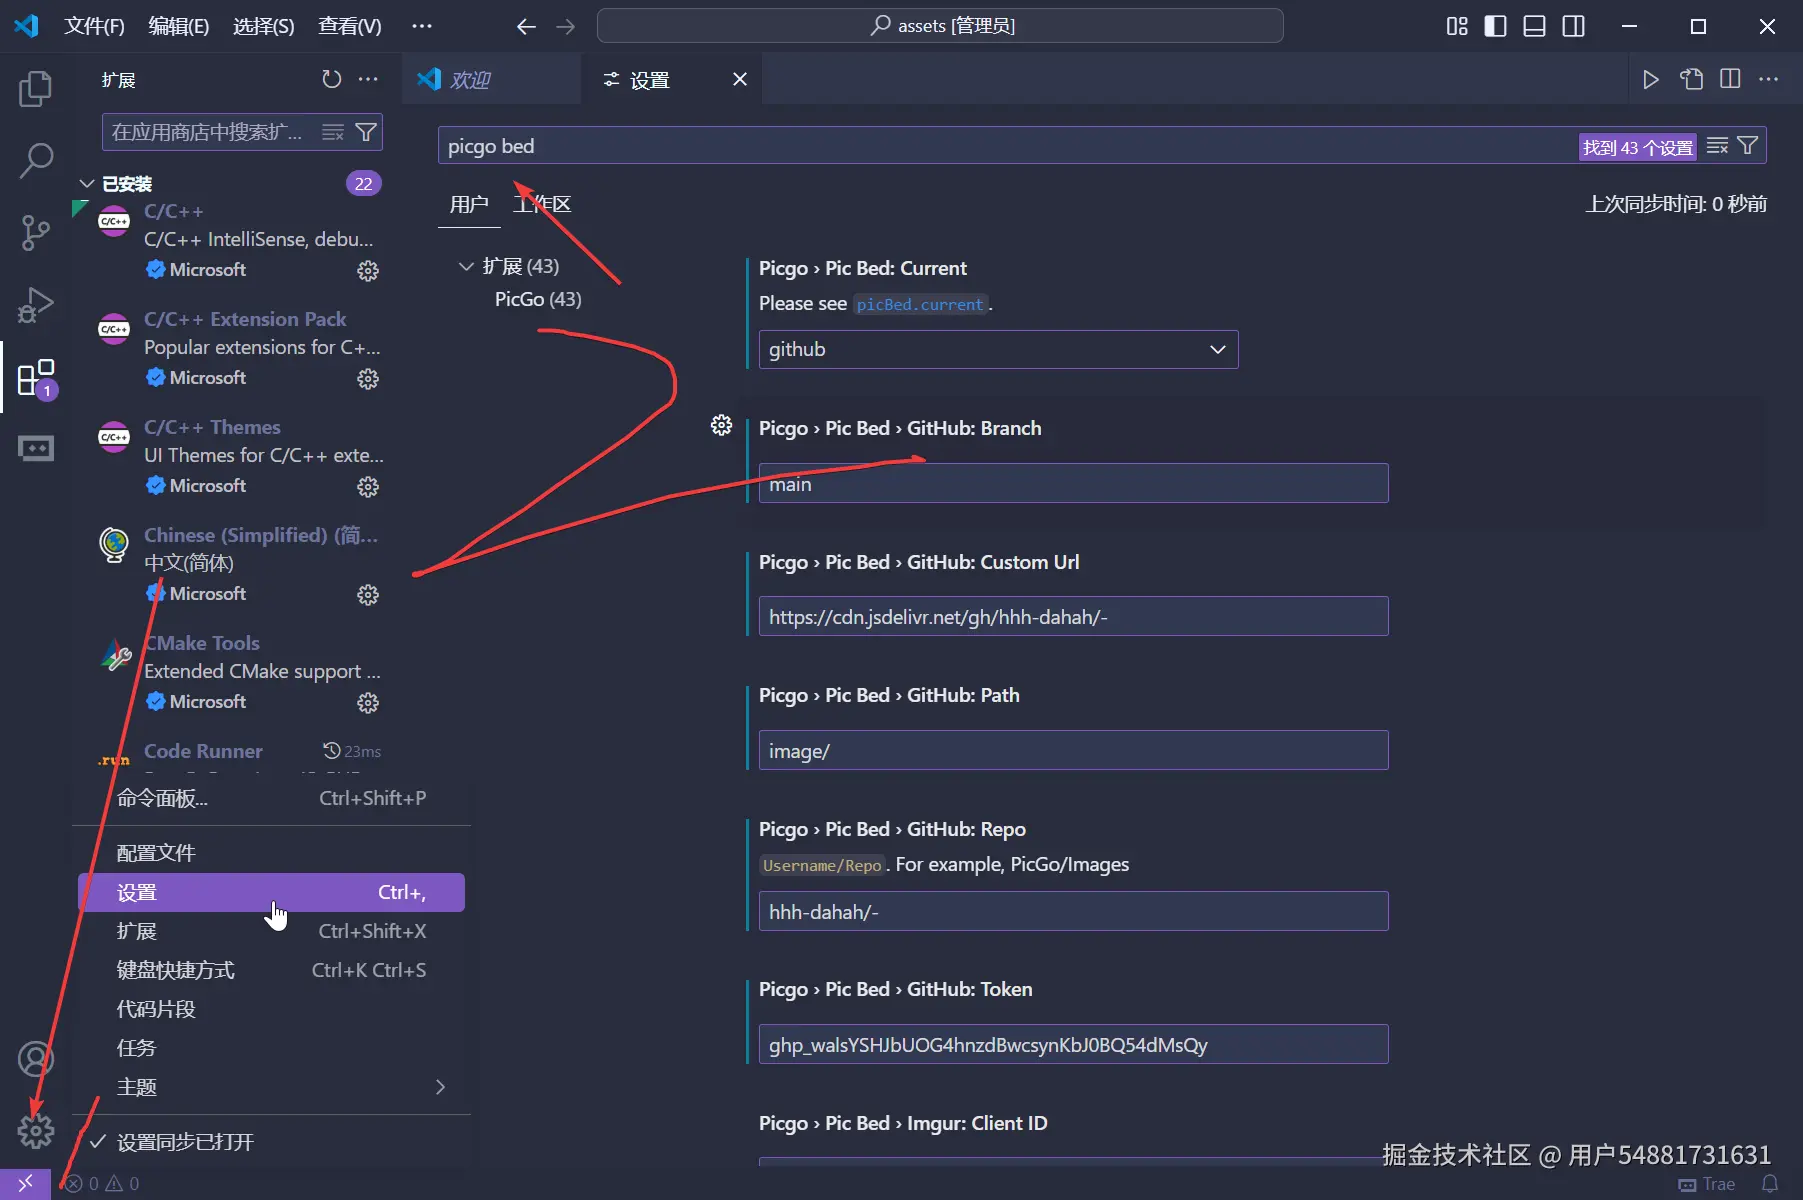Open the run triangle in editor toolbar
The height and width of the screenshot is (1200, 1803).
(1651, 79)
